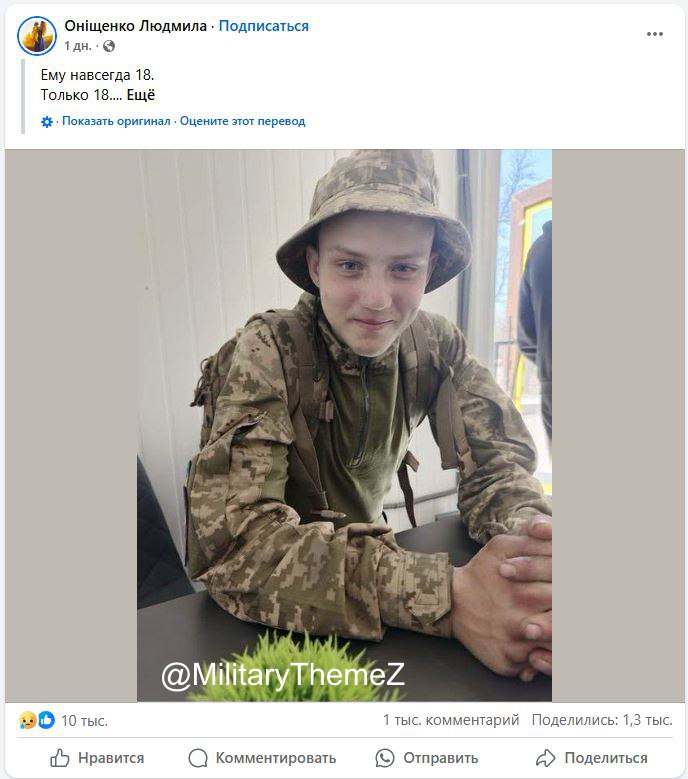The height and width of the screenshot is (779, 688).
Task: Open the 10 тыс. reactions count
Action: click(x=84, y=721)
